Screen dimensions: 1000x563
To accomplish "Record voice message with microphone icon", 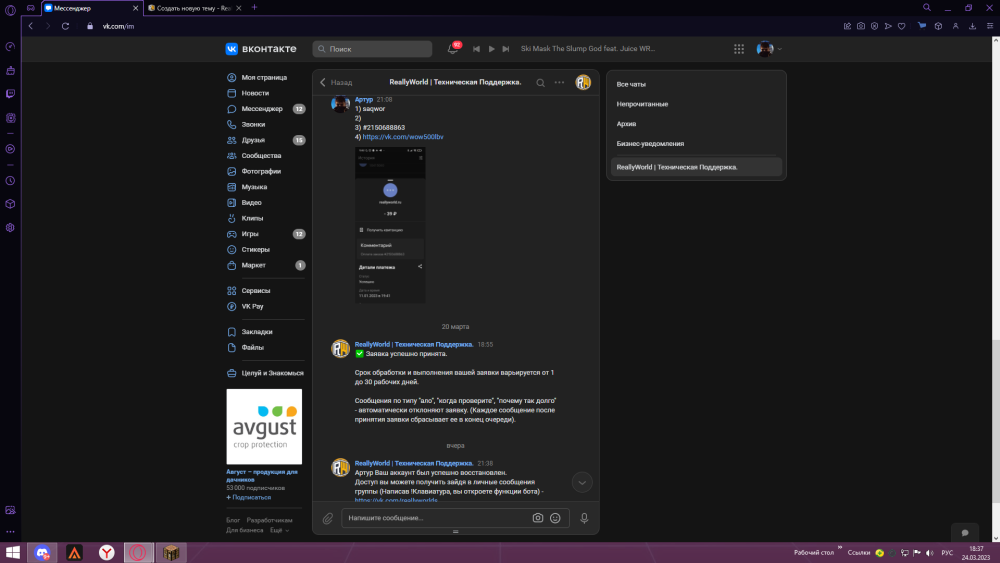I will (x=584, y=518).
